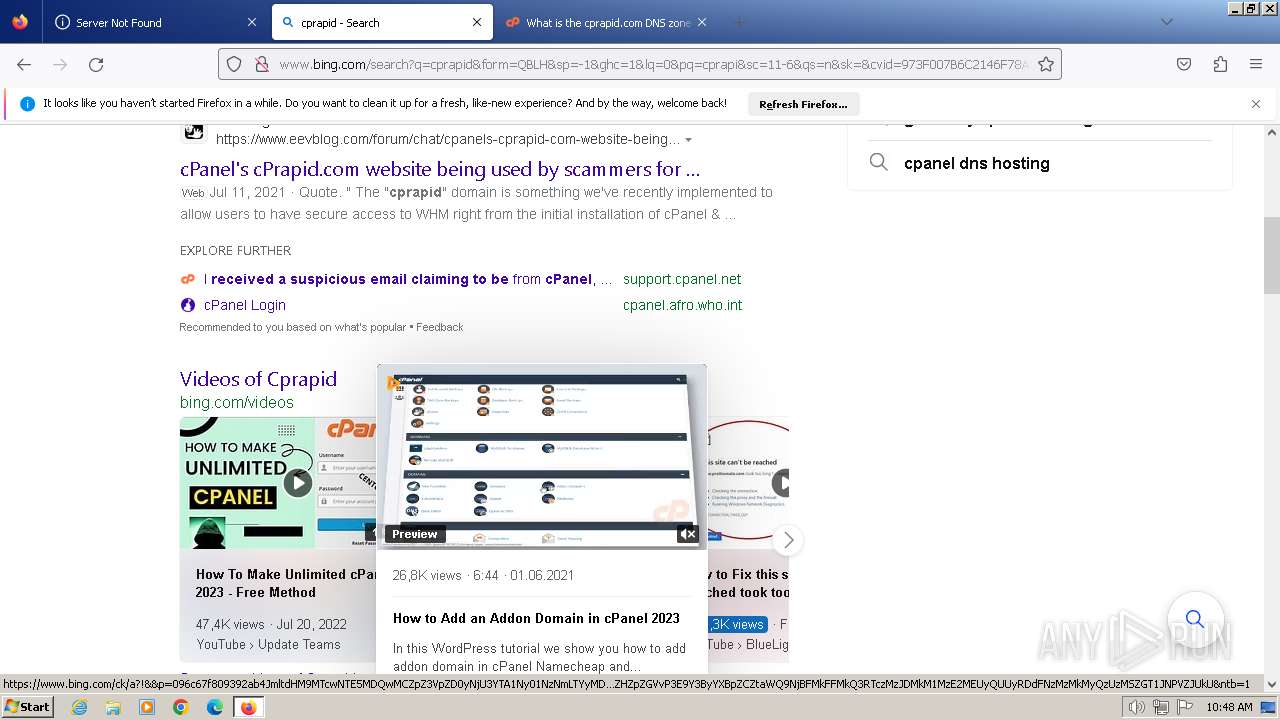This screenshot has height=720, width=1280.
Task: Open the tracking protection shield icon
Action: (x=234, y=64)
